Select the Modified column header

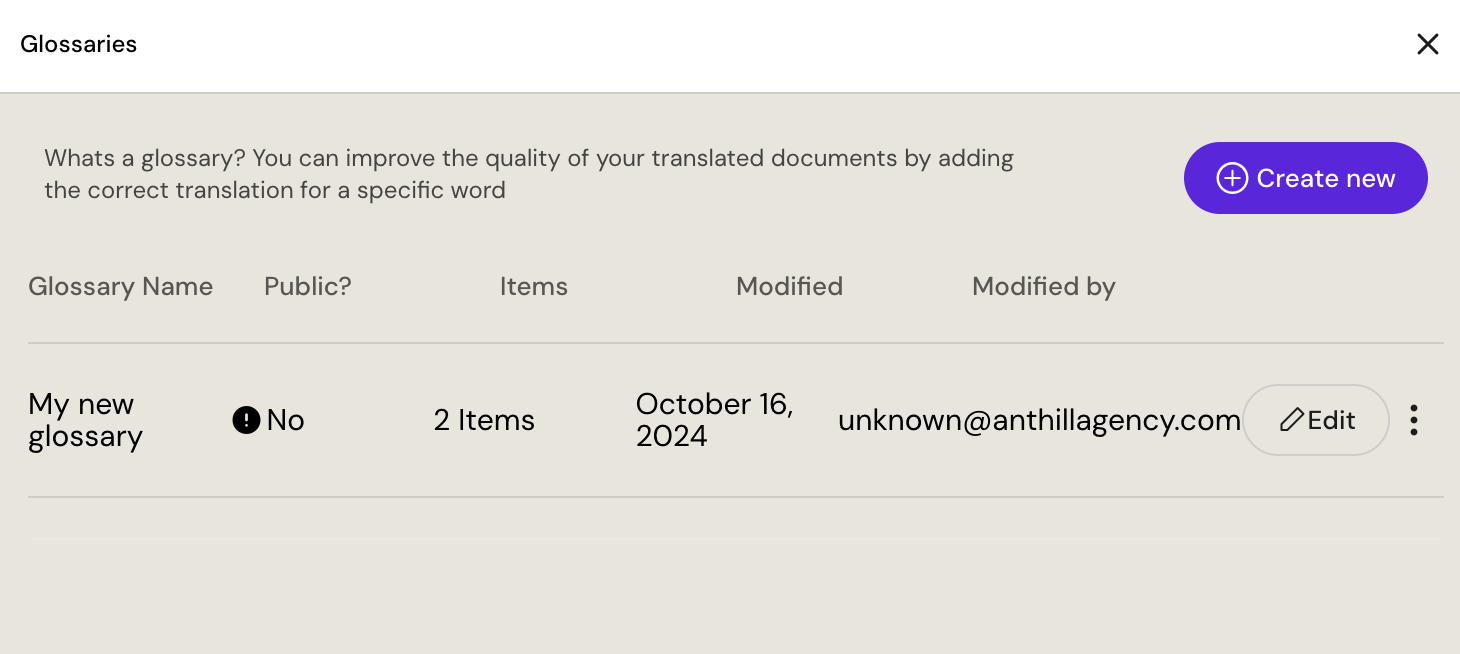tap(789, 286)
